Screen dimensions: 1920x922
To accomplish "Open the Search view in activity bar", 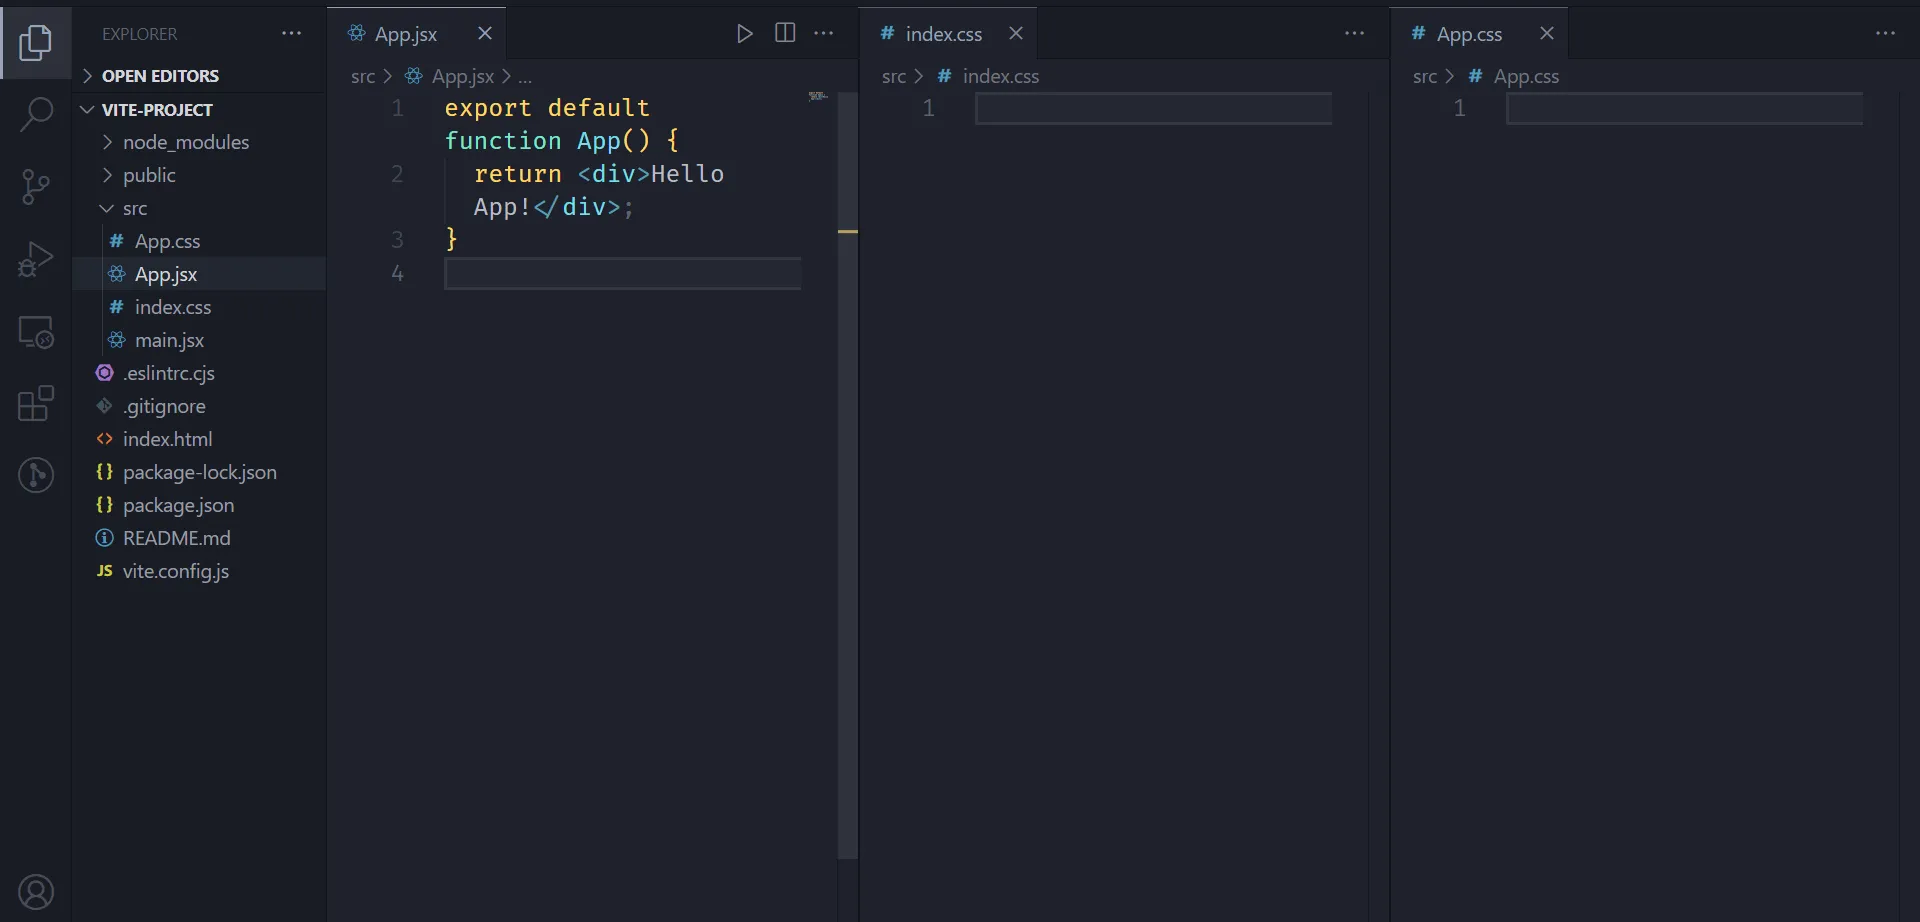I will point(36,114).
